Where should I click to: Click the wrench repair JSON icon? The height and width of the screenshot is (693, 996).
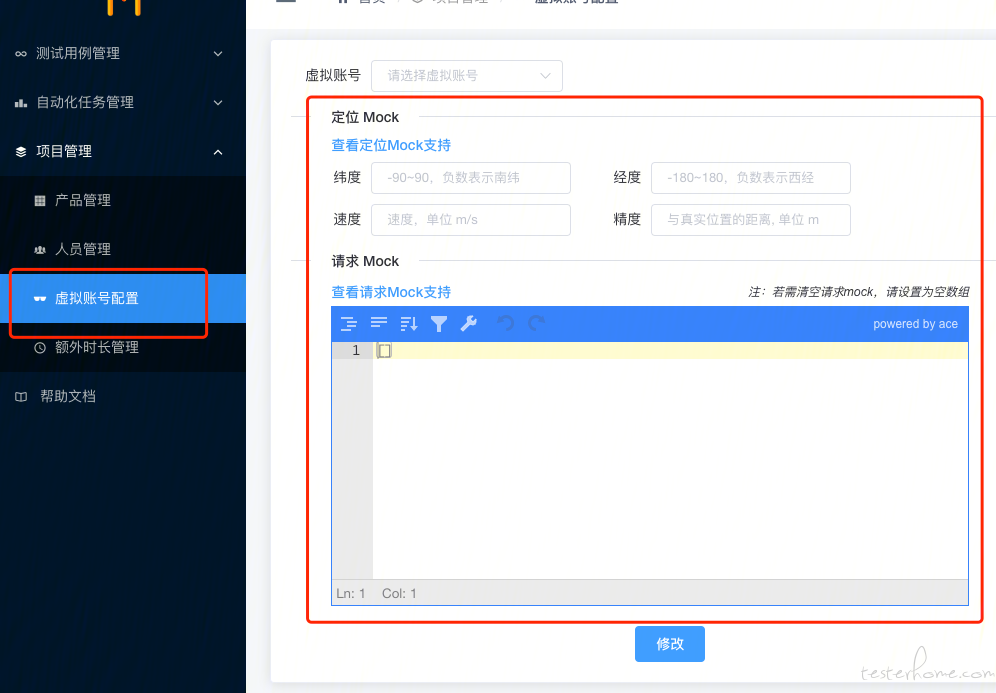469,324
